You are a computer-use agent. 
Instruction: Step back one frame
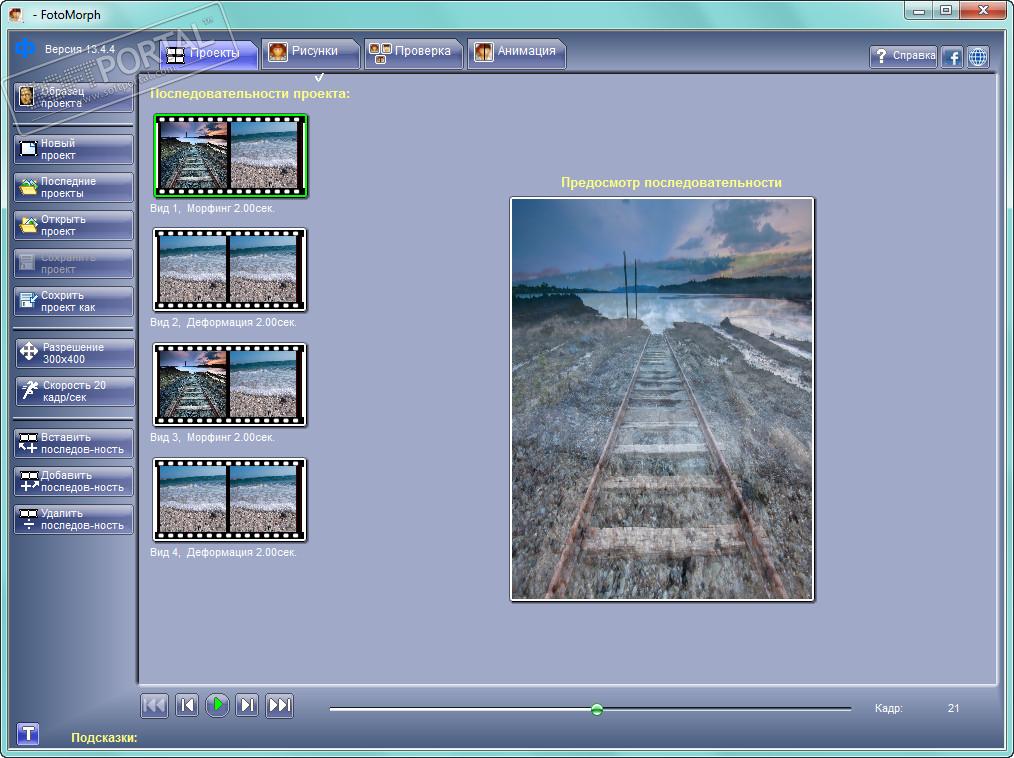(x=187, y=705)
